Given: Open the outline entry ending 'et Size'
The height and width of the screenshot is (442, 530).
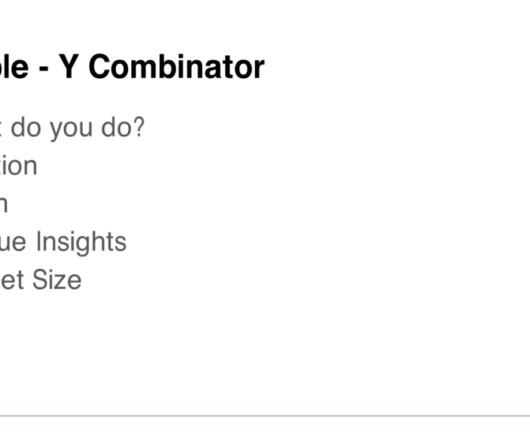Looking at the screenshot, I should coord(41,280).
